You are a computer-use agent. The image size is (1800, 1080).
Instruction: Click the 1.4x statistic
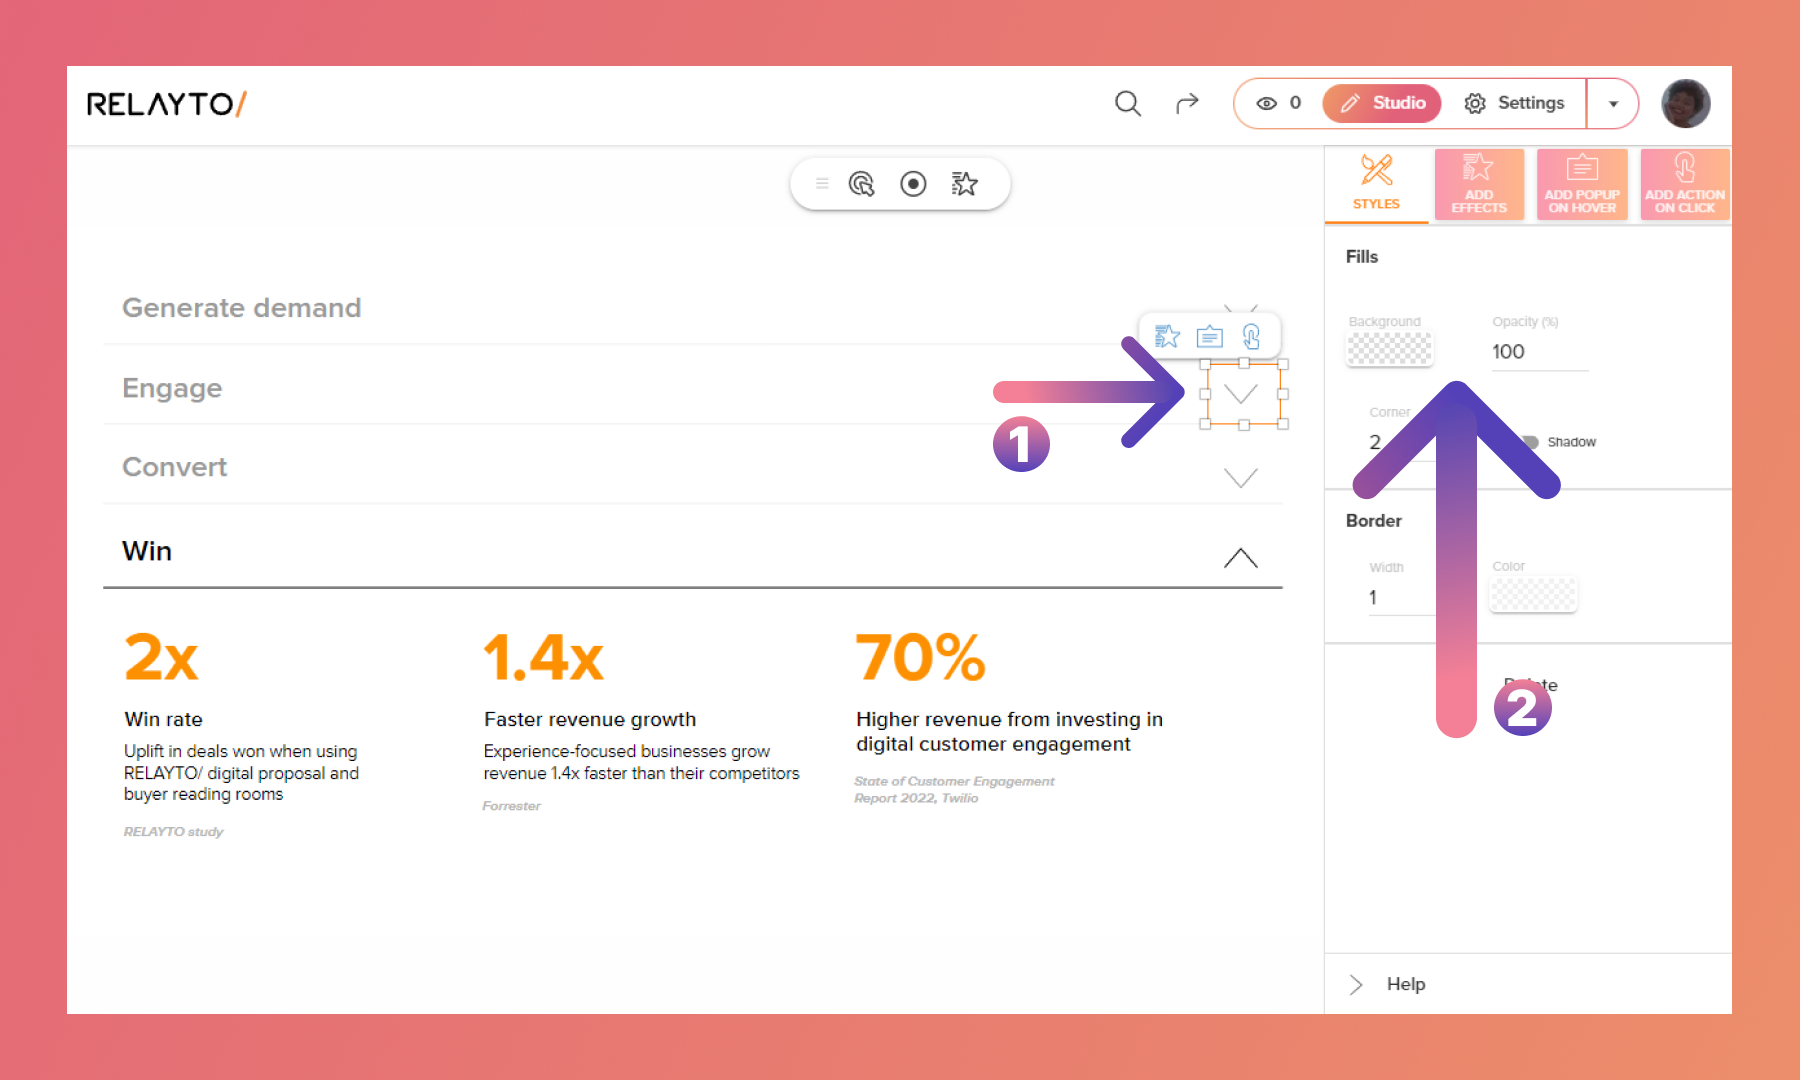click(544, 658)
